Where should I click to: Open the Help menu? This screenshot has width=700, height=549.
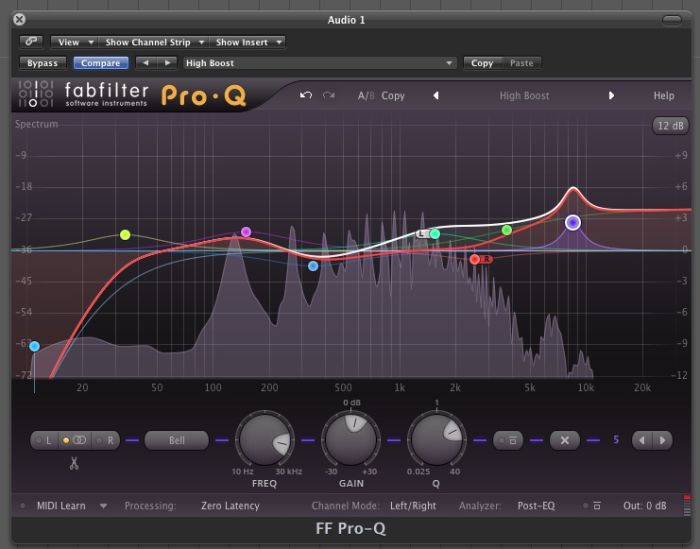pyautogui.click(x=663, y=96)
